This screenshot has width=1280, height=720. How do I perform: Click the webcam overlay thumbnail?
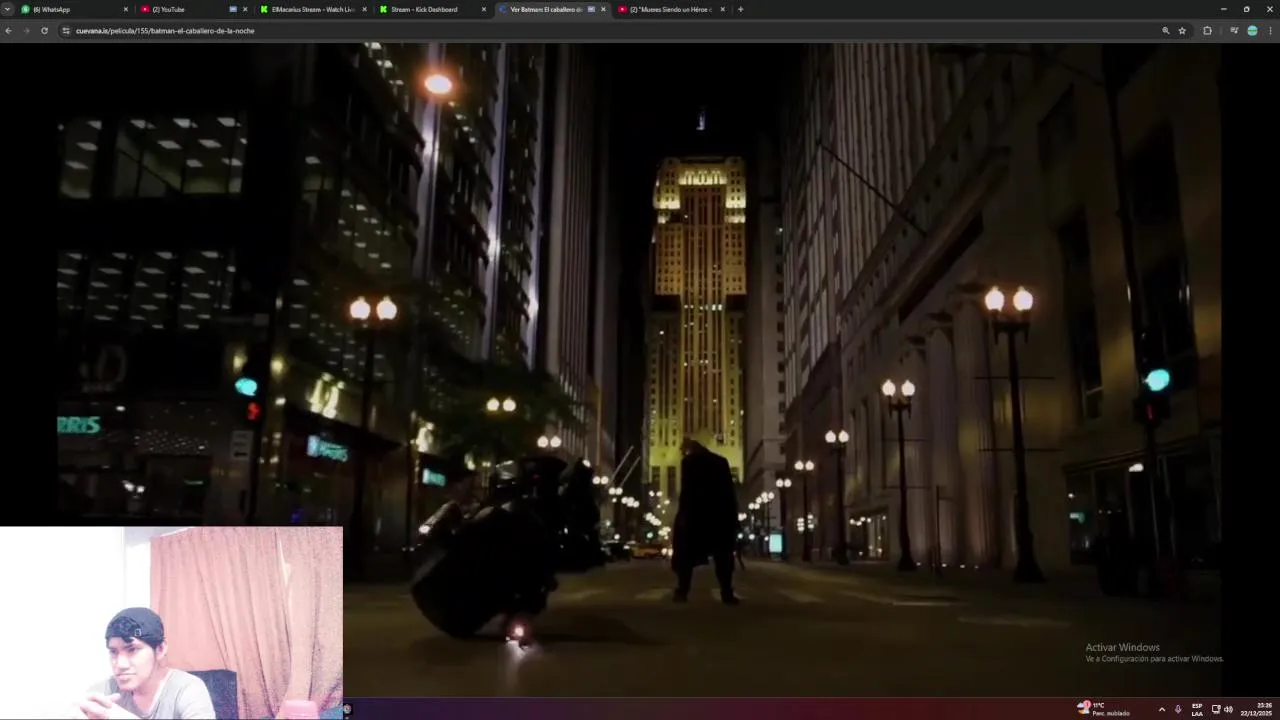tap(171, 623)
